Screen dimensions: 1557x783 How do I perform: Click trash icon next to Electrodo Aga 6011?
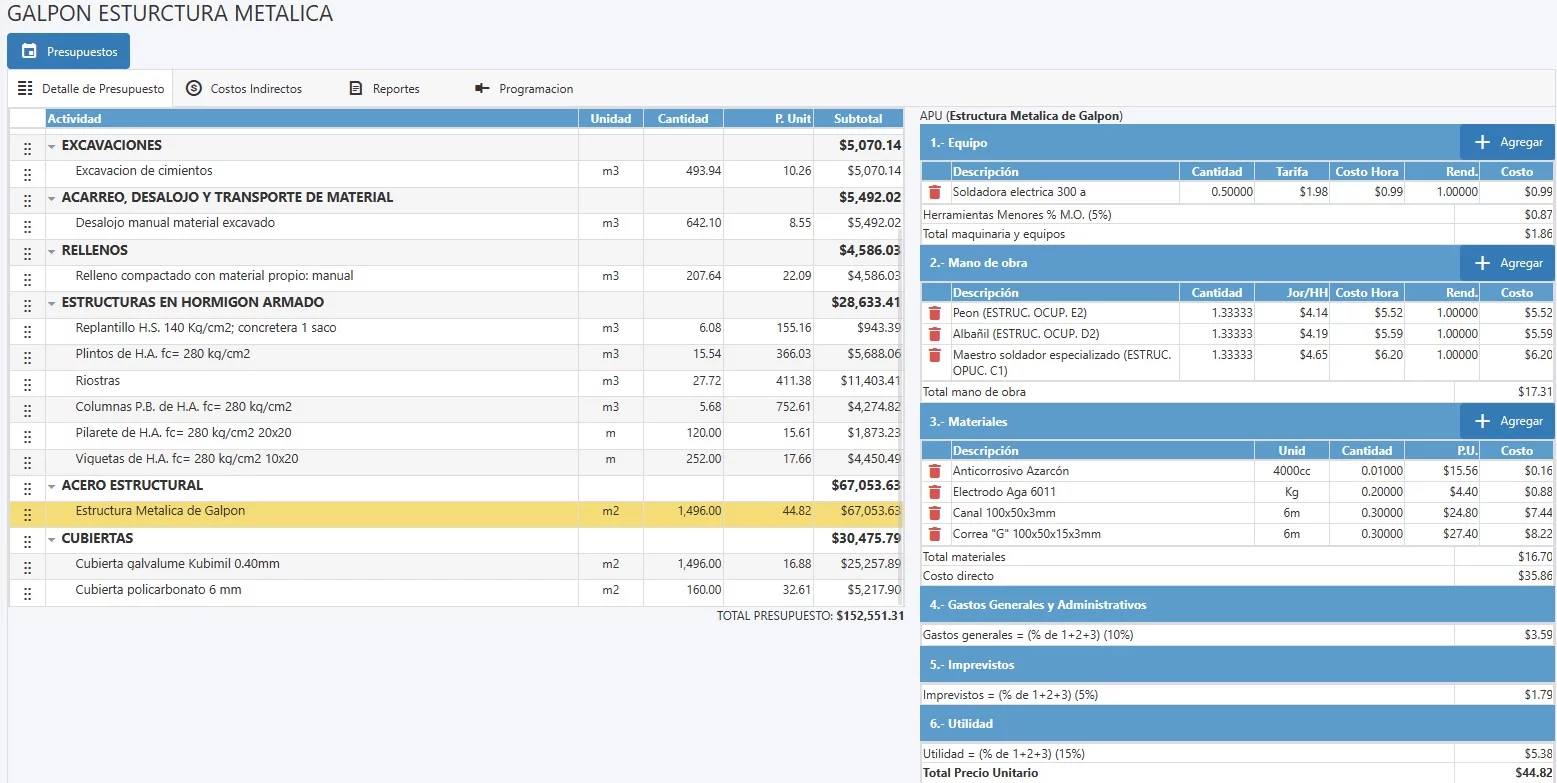click(x=934, y=492)
